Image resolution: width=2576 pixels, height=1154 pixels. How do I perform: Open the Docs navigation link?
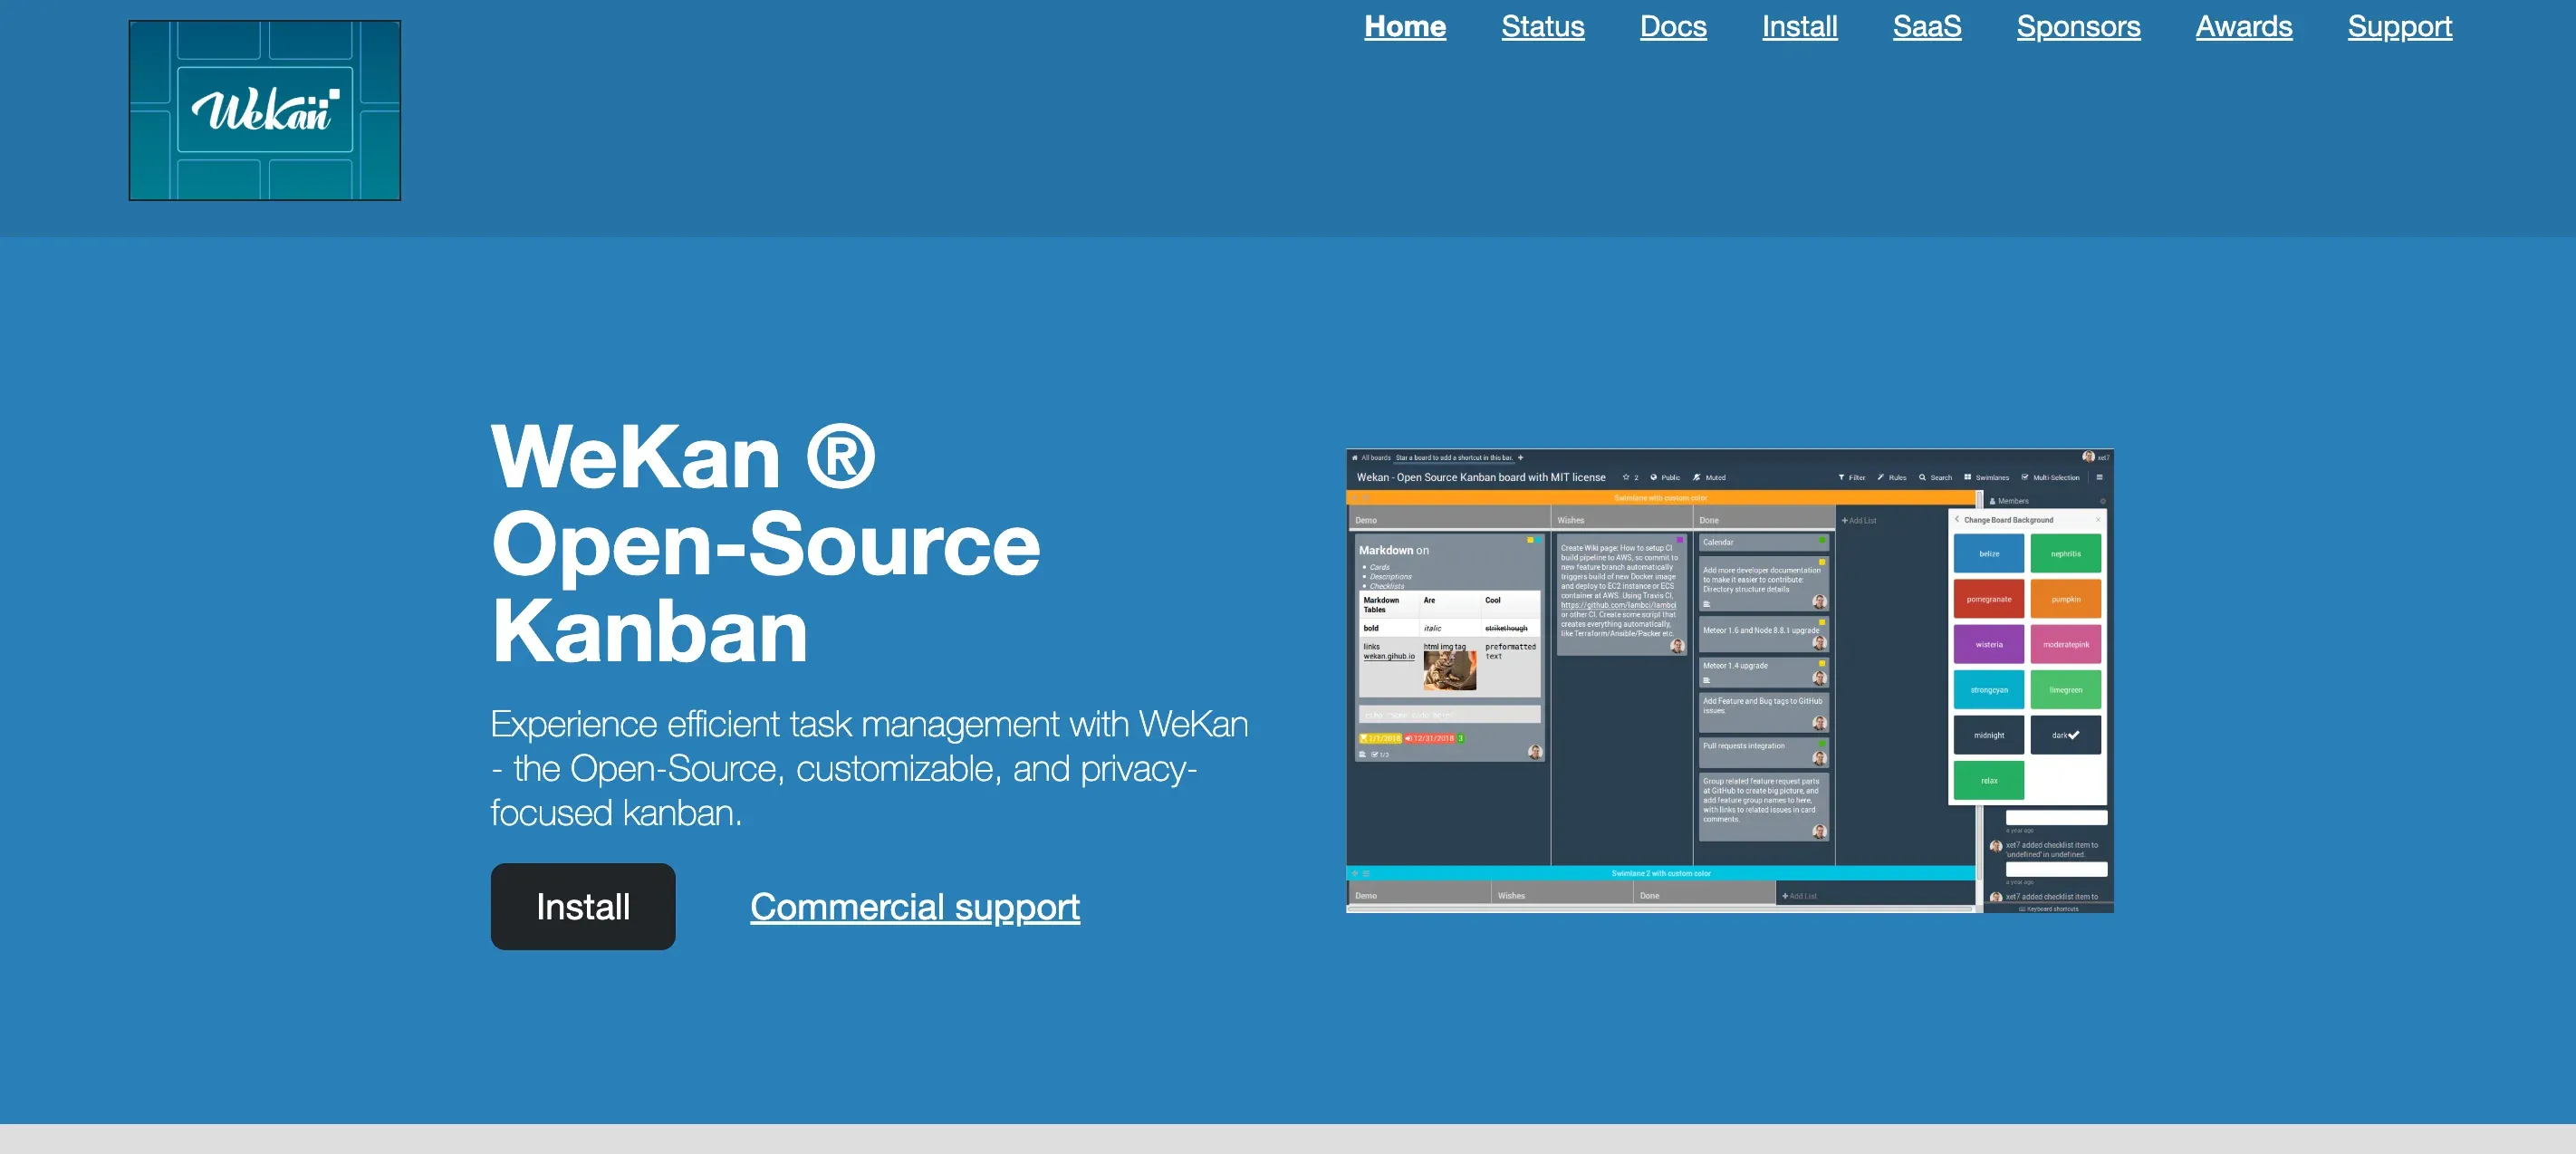click(x=1673, y=26)
